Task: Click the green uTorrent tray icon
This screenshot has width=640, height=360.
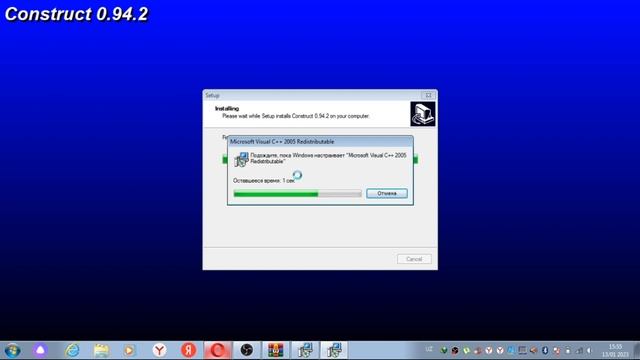Action: pyautogui.click(x=467, y=351)
